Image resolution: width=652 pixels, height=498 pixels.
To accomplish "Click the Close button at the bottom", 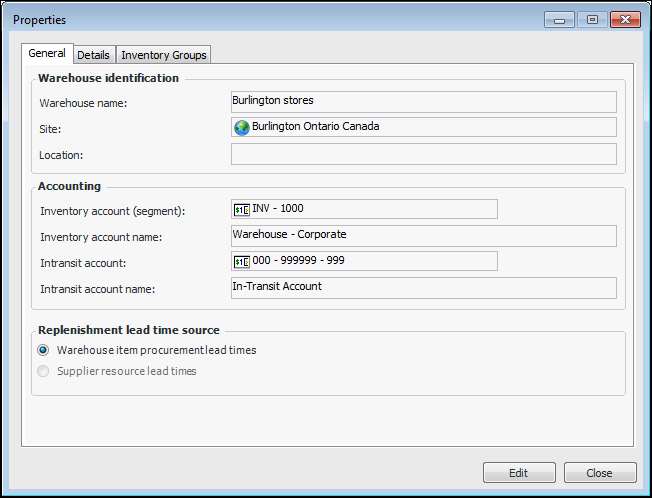I will coord(600,473).
